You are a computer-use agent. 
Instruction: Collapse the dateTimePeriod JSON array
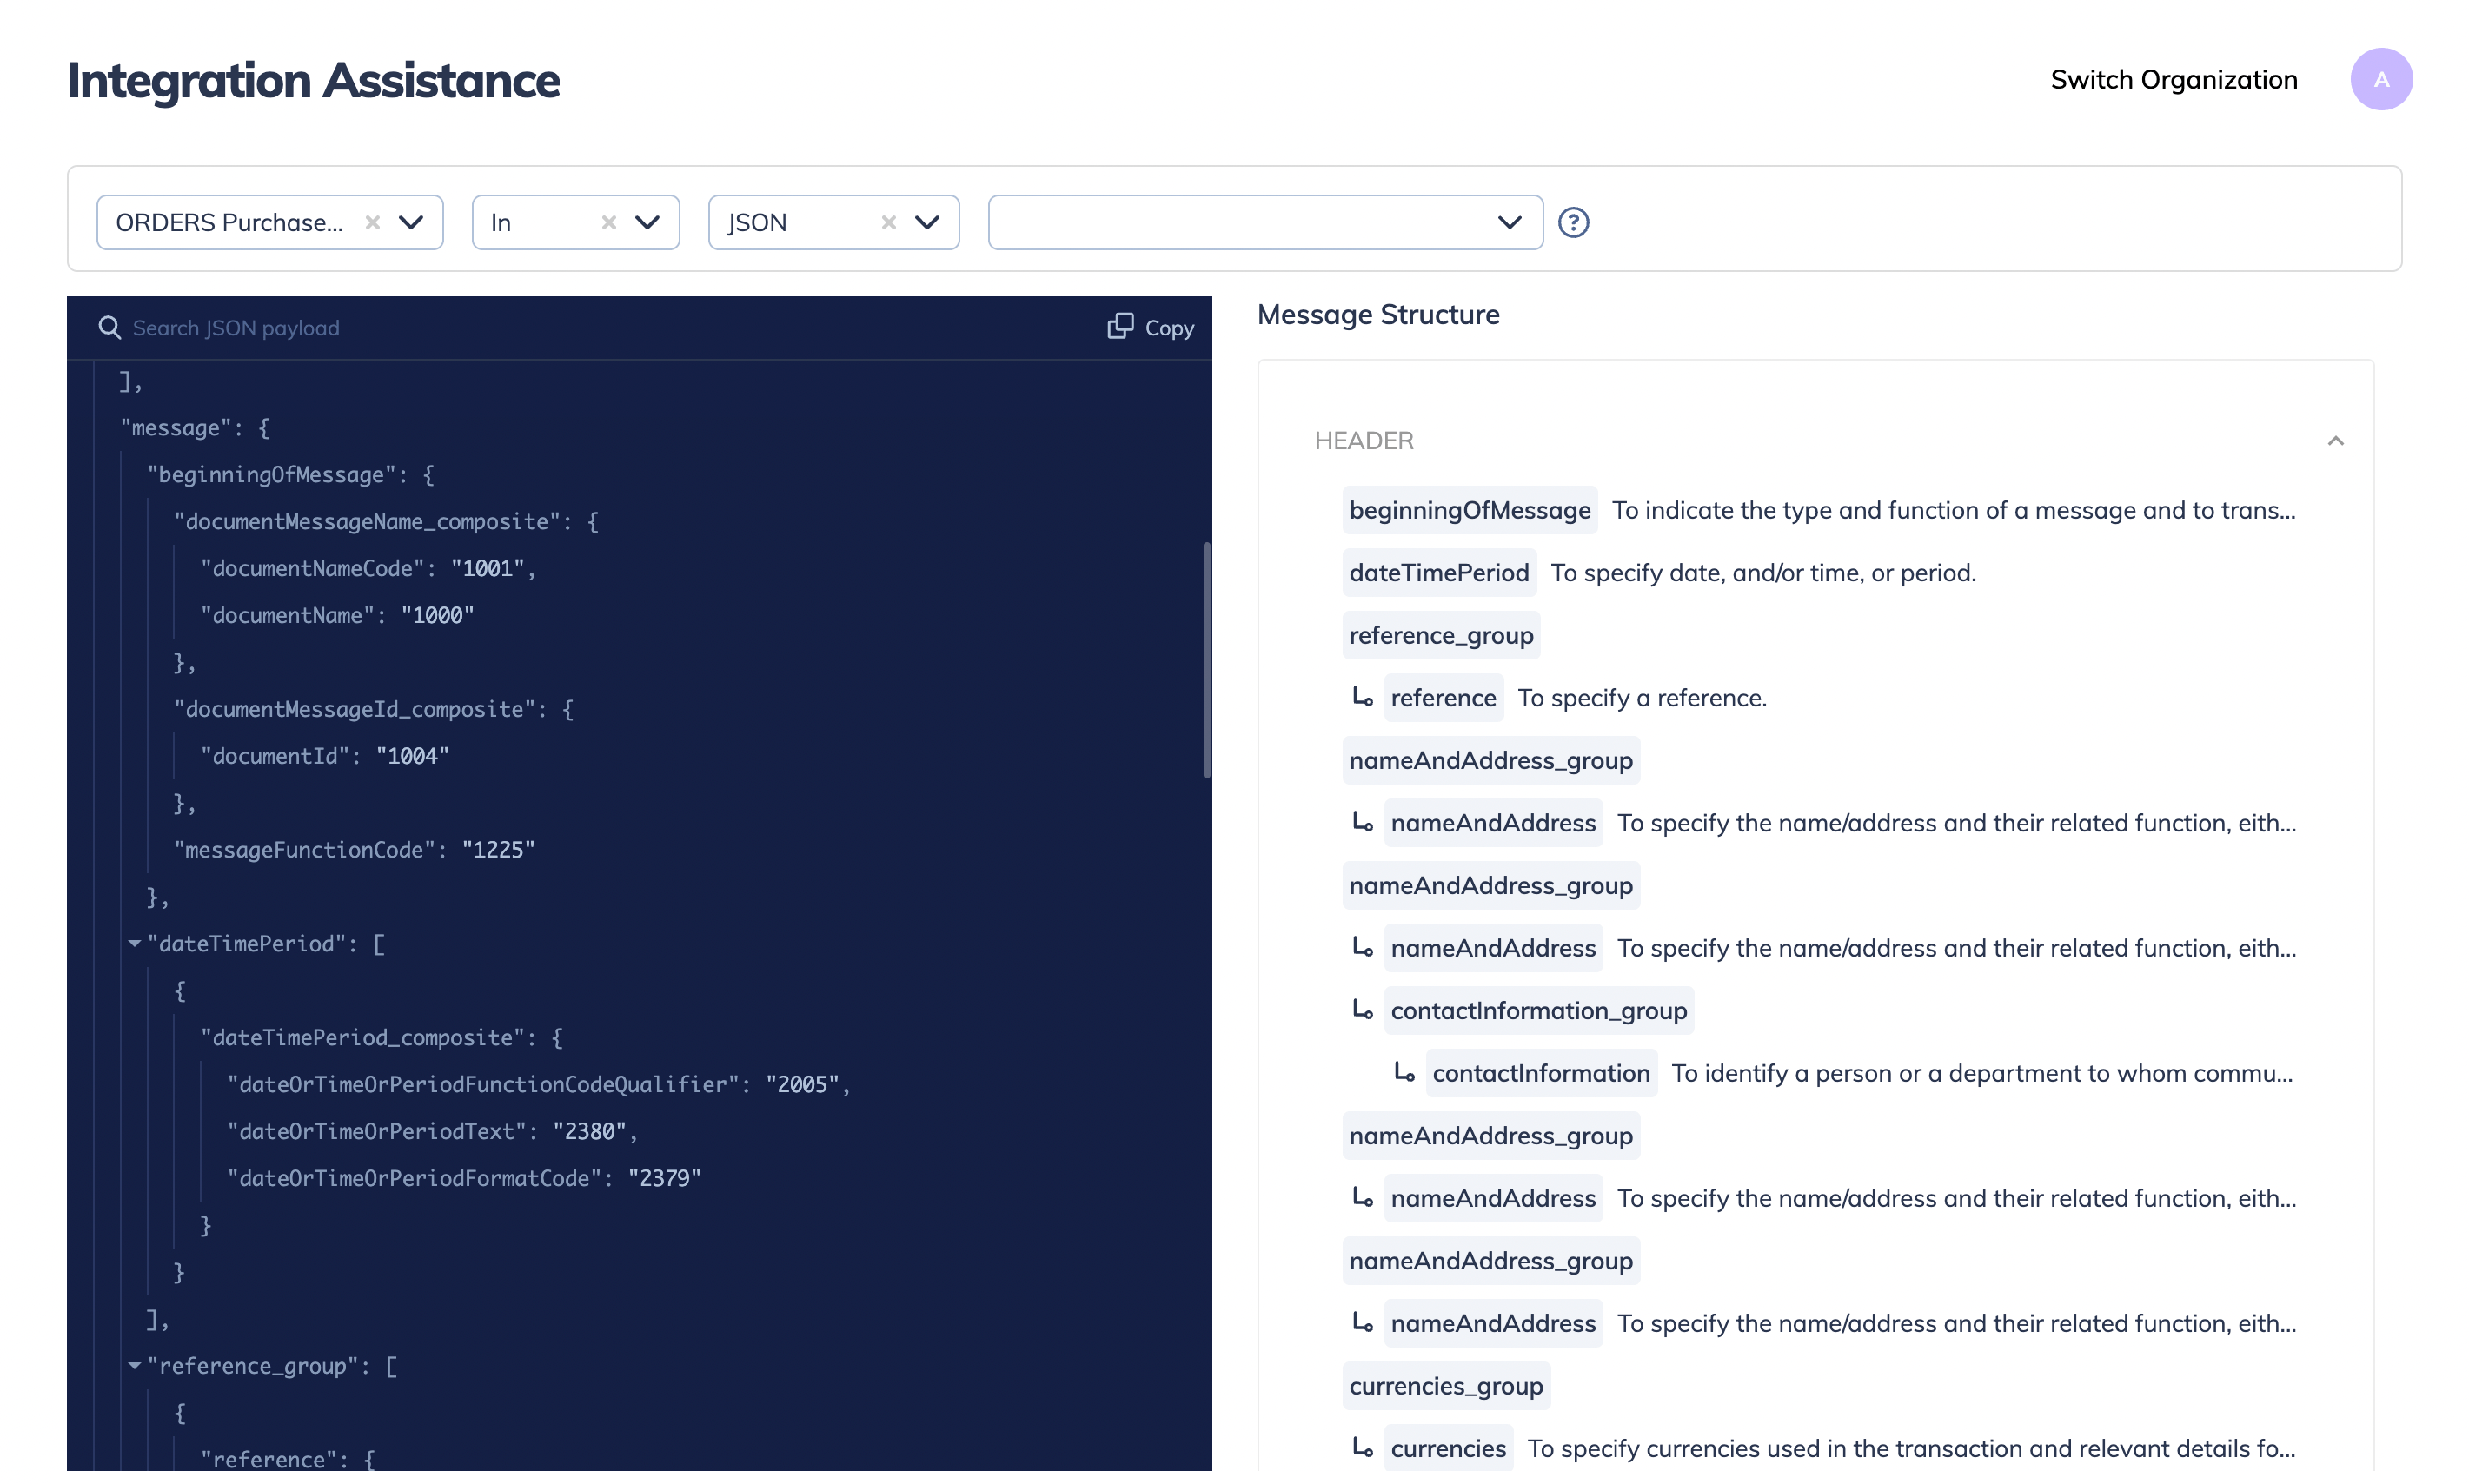point(134,943)
